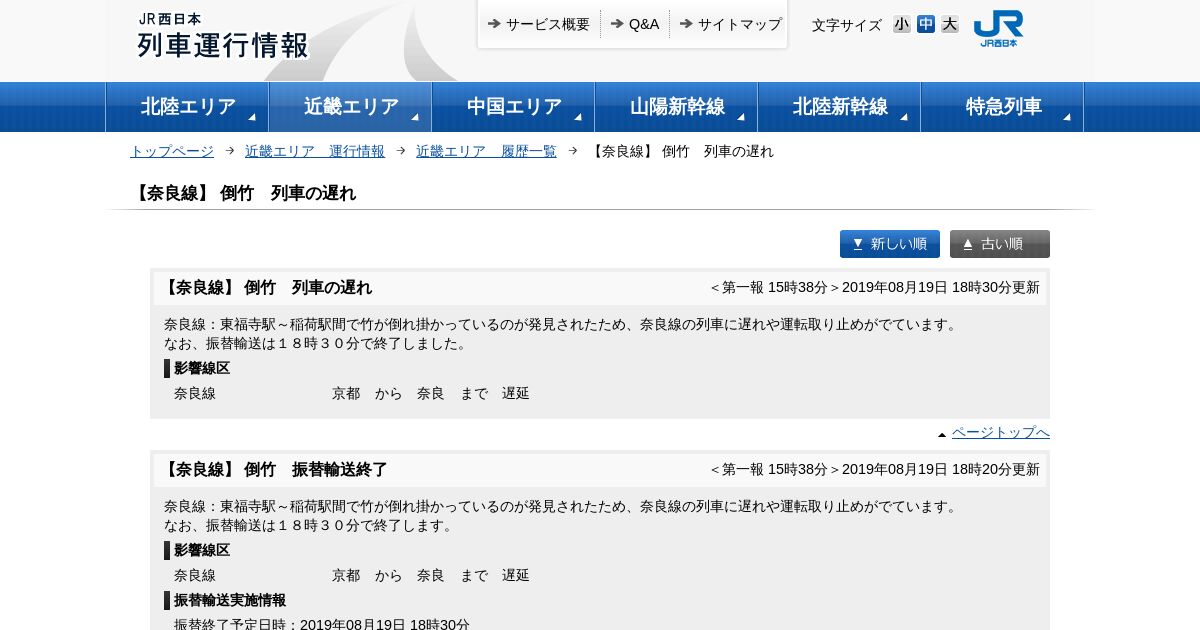This screenshot has height=630, width=1200.
Task: Click the blue JR West logo
Action: pos(998,29)
